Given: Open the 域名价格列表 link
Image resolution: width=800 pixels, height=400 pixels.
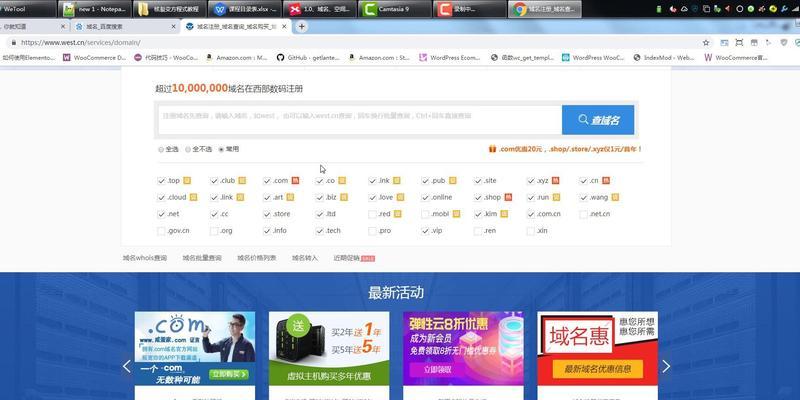Looking at the screenshot, I should click(257, 258).
